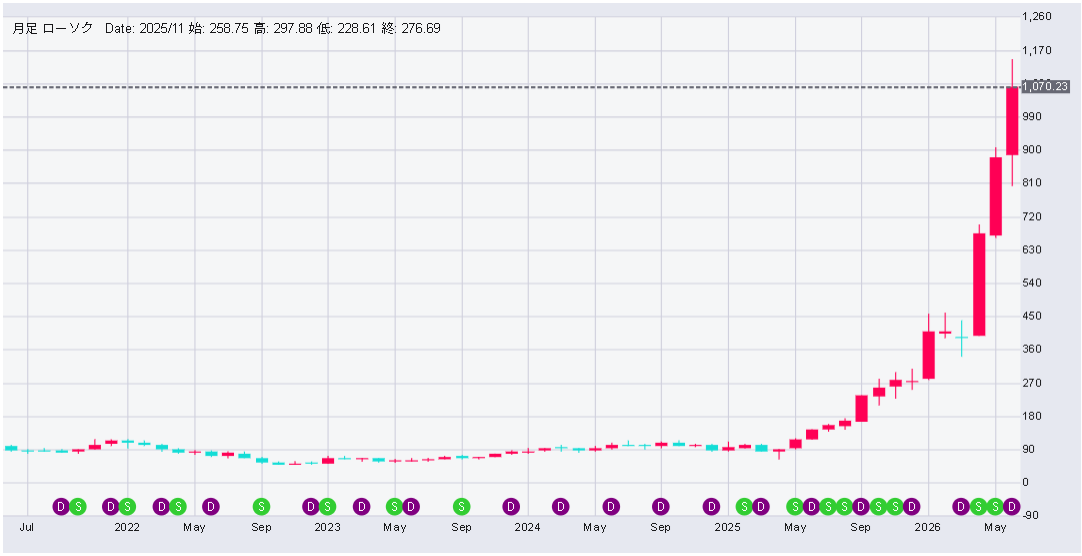Click the green S marker at October 2021
This screenshot has width=1082, height=556.
tap(77, 507)
